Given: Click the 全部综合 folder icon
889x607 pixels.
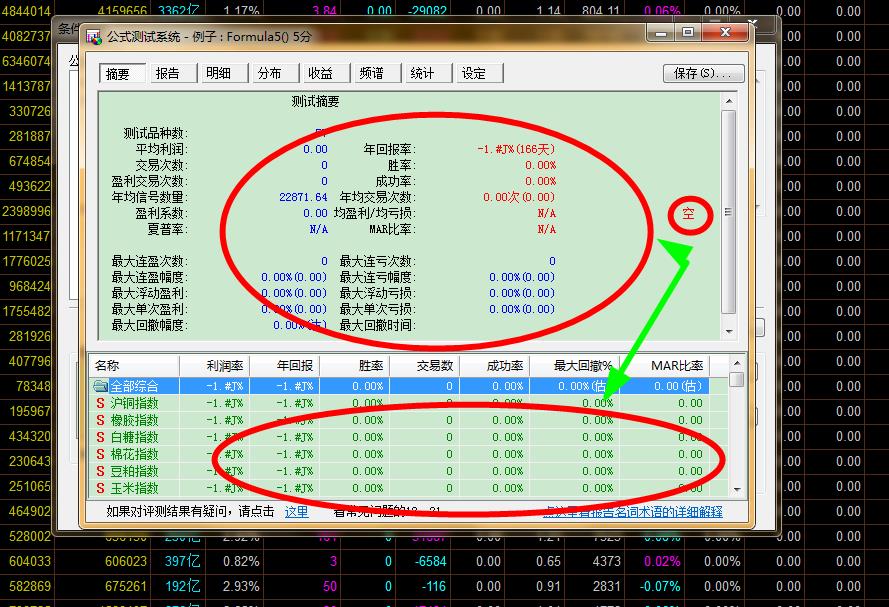Looking at the screenshot, I should coord(100,387).
